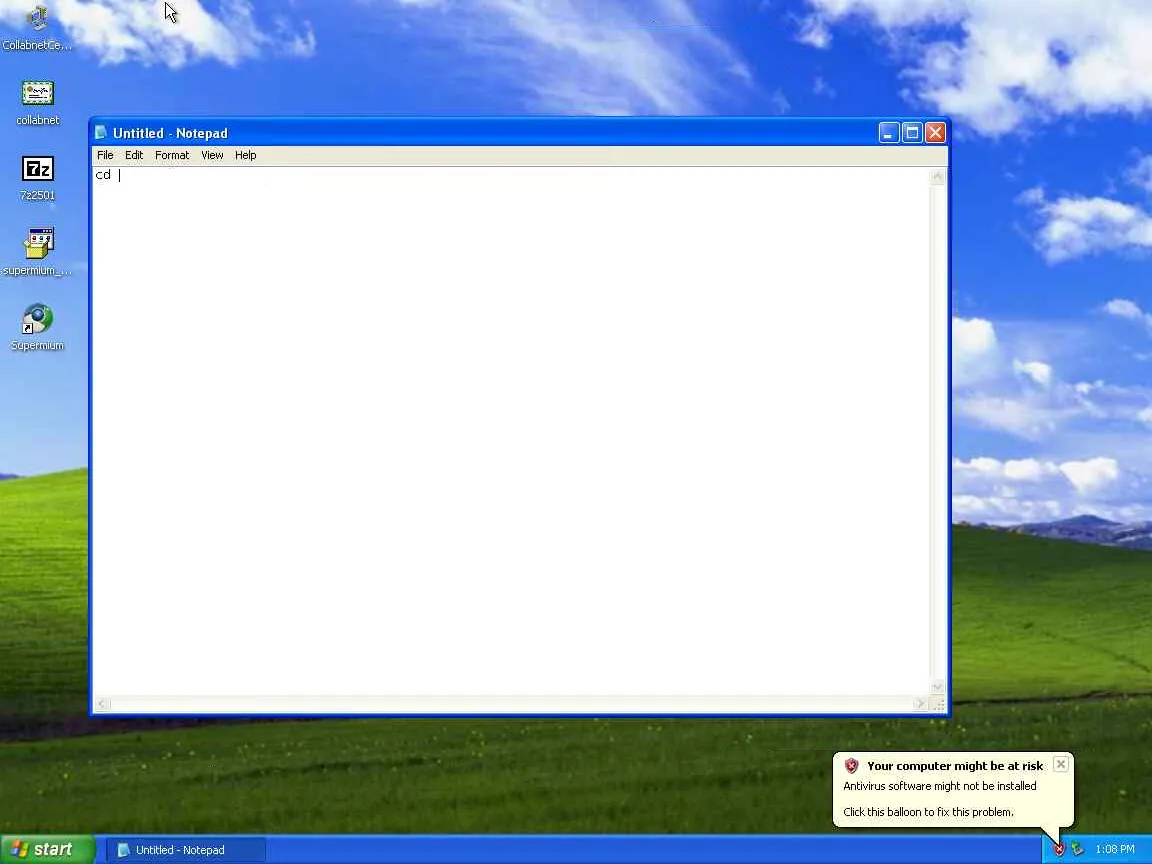Click the shield icon in the balloon
The image size is (1152, 864).
852,766
